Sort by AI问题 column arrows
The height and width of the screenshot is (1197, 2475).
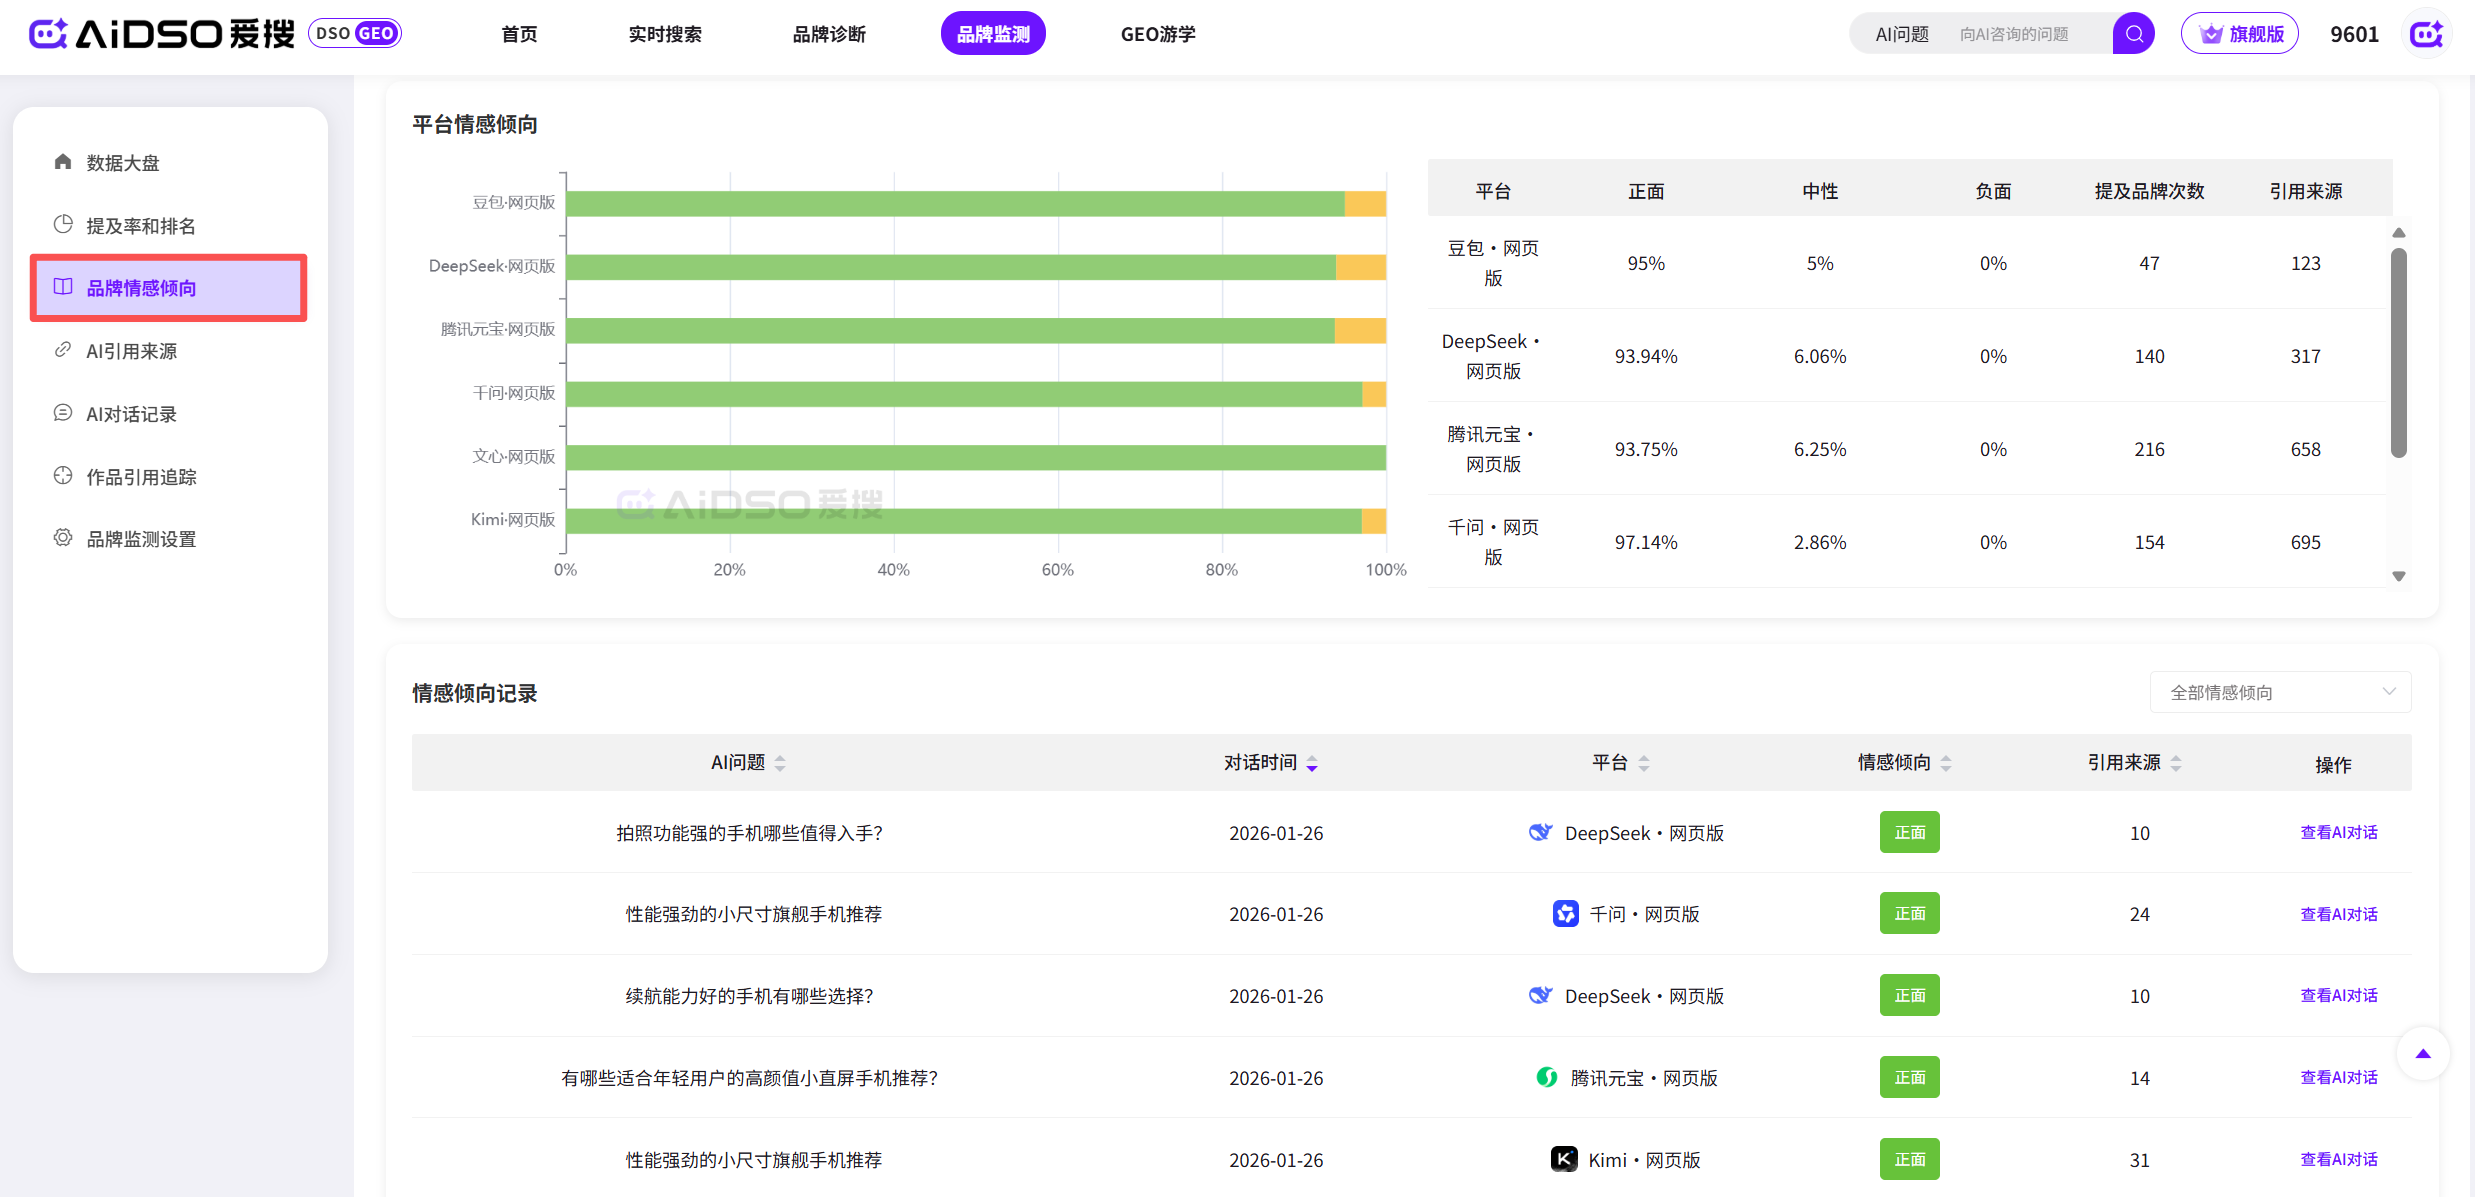click(780, 763)
